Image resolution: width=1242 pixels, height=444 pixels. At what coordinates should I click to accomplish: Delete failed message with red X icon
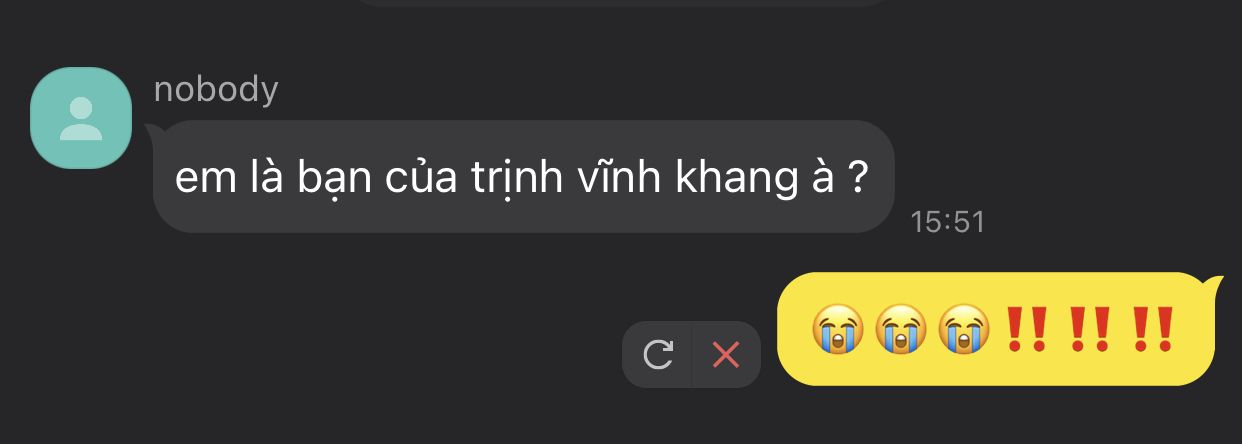click(725, 354)
